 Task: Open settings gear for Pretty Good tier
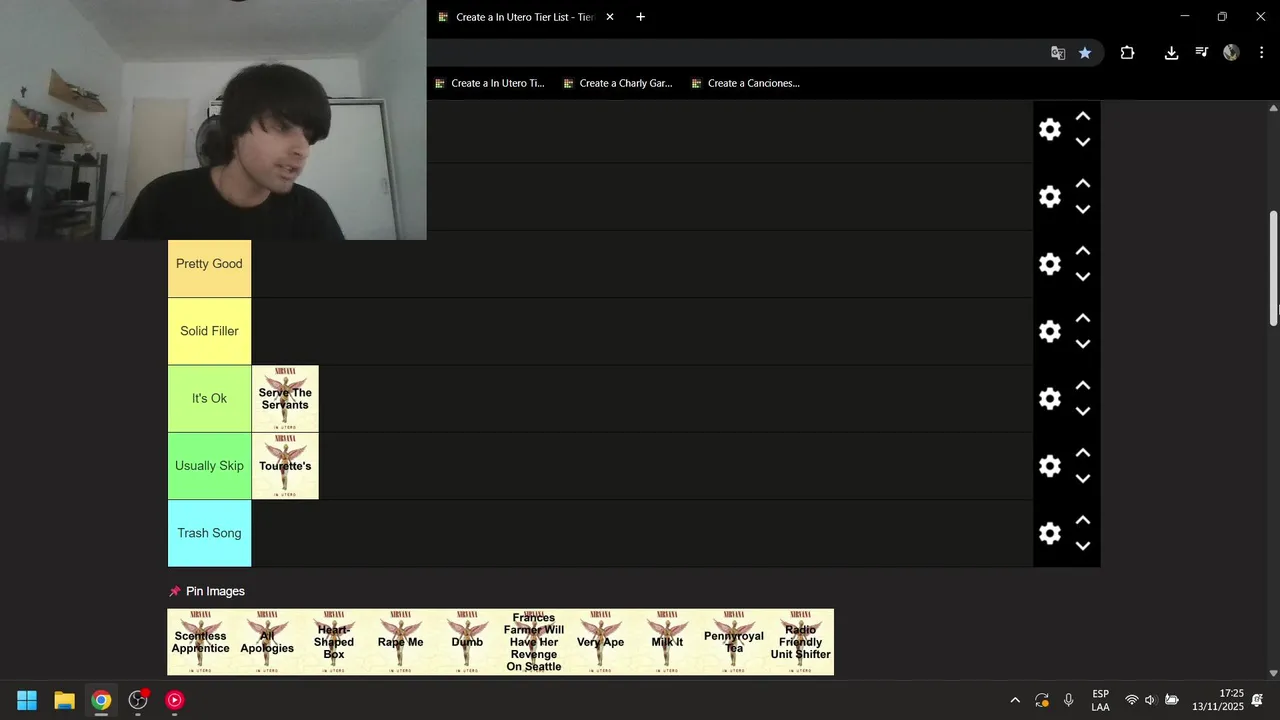1049,264
